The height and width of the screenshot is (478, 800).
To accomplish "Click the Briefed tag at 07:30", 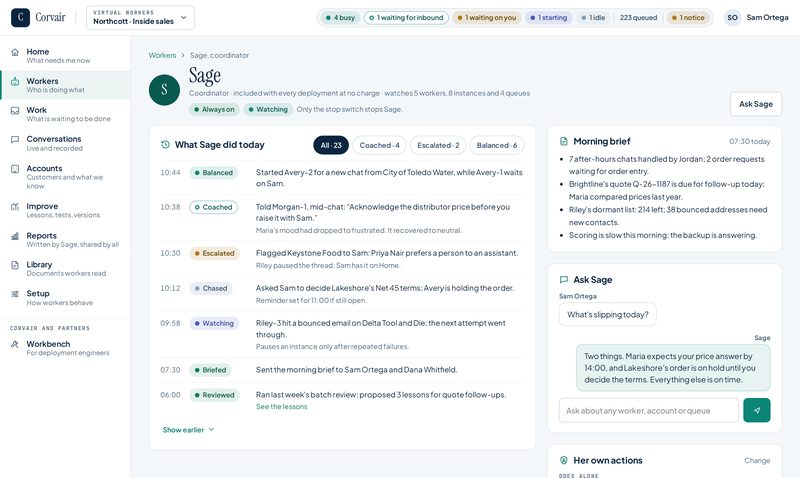I will tap(210, 370).
